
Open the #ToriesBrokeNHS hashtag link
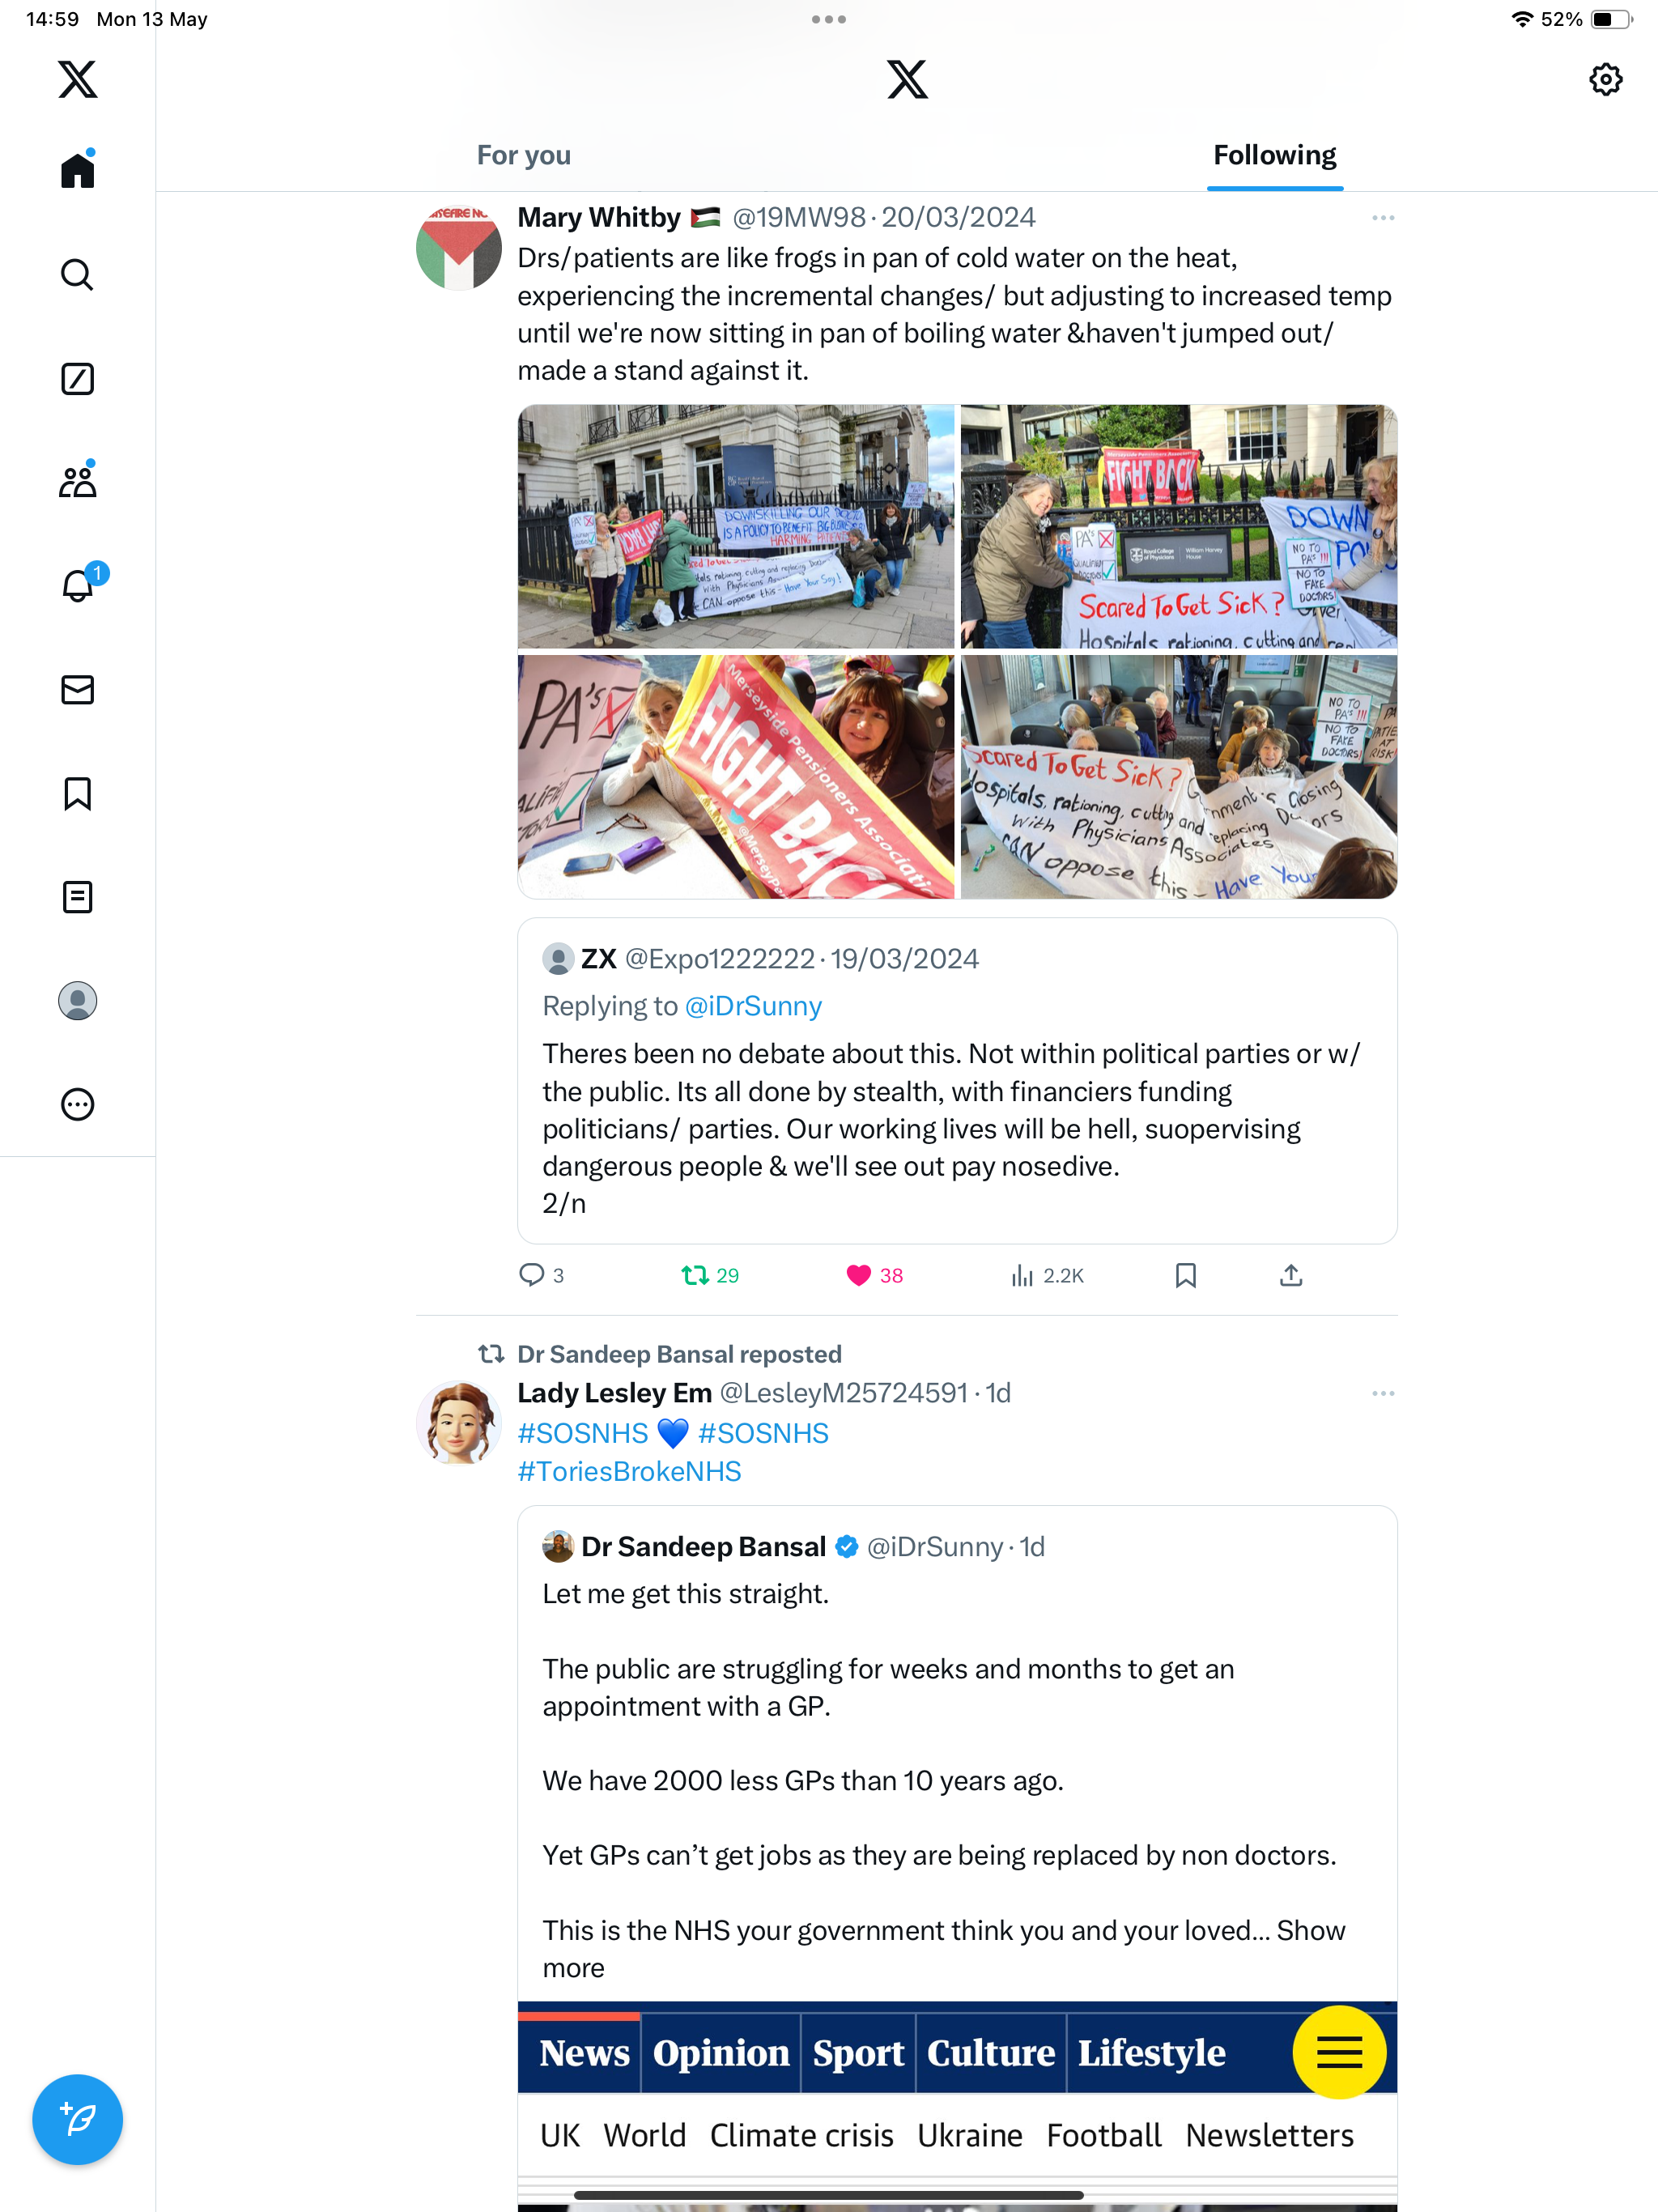[x=629, y=1471]
